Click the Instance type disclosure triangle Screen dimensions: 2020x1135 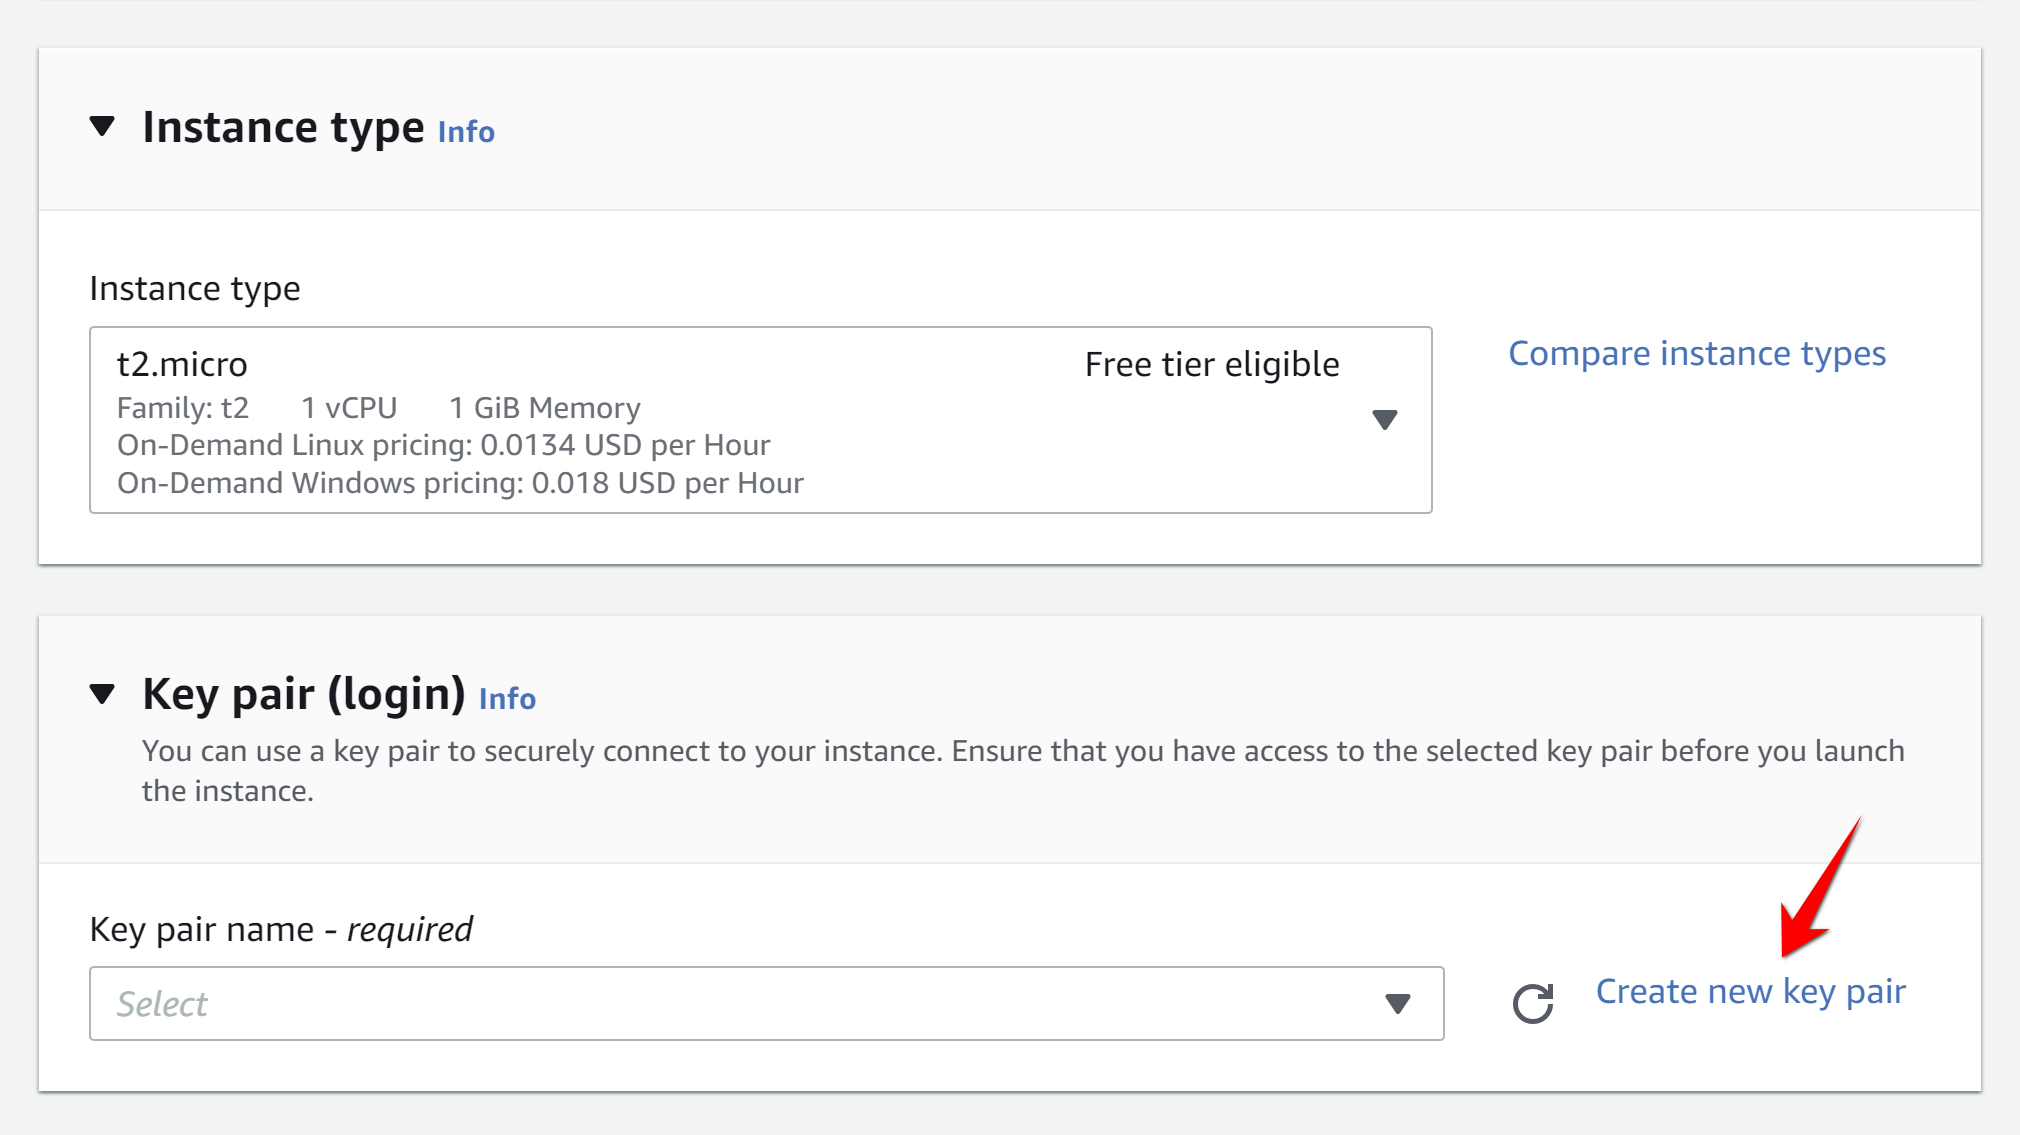click(x=103, y=126)
